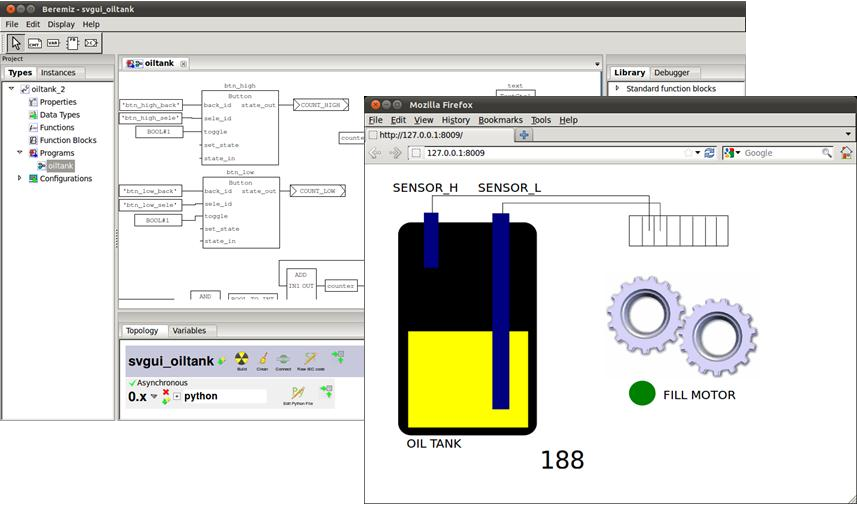Click the red delete python plugin icon

click(x=166, y=392)
